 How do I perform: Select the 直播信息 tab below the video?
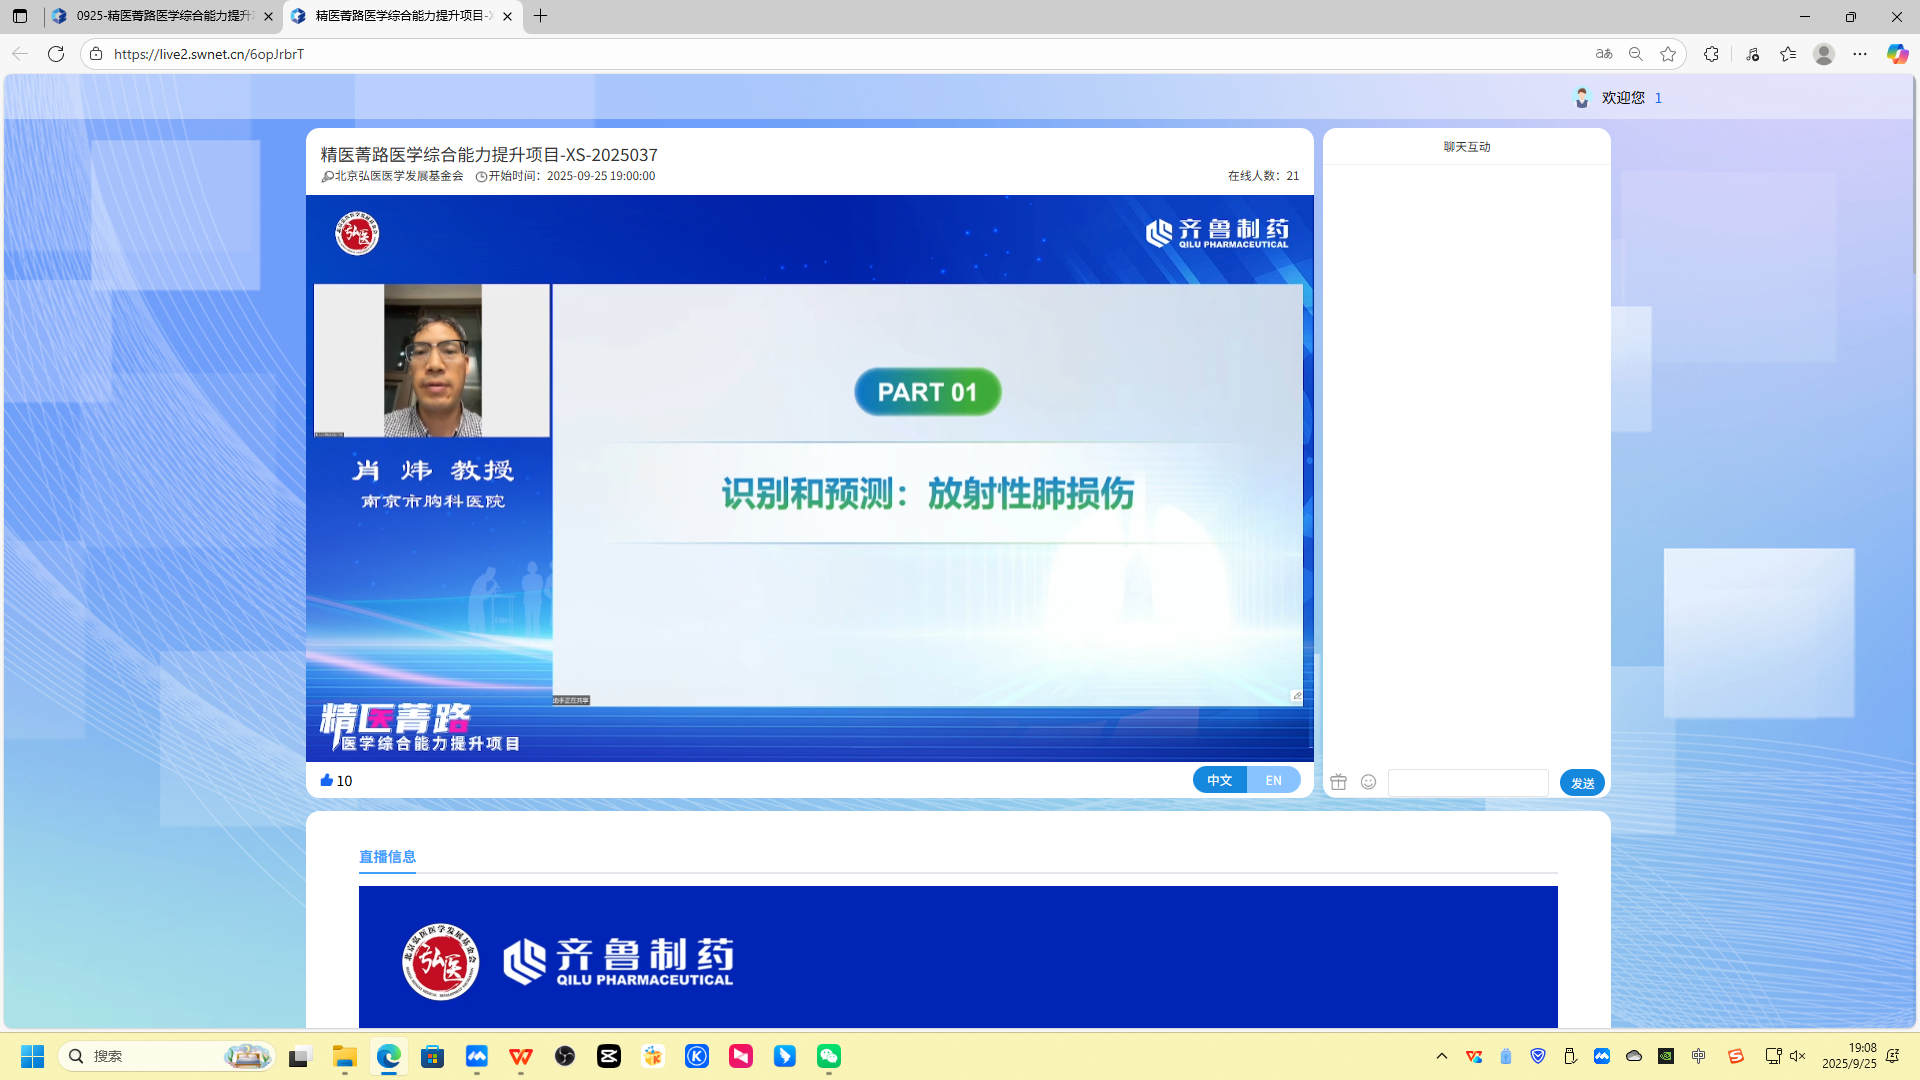387,857
